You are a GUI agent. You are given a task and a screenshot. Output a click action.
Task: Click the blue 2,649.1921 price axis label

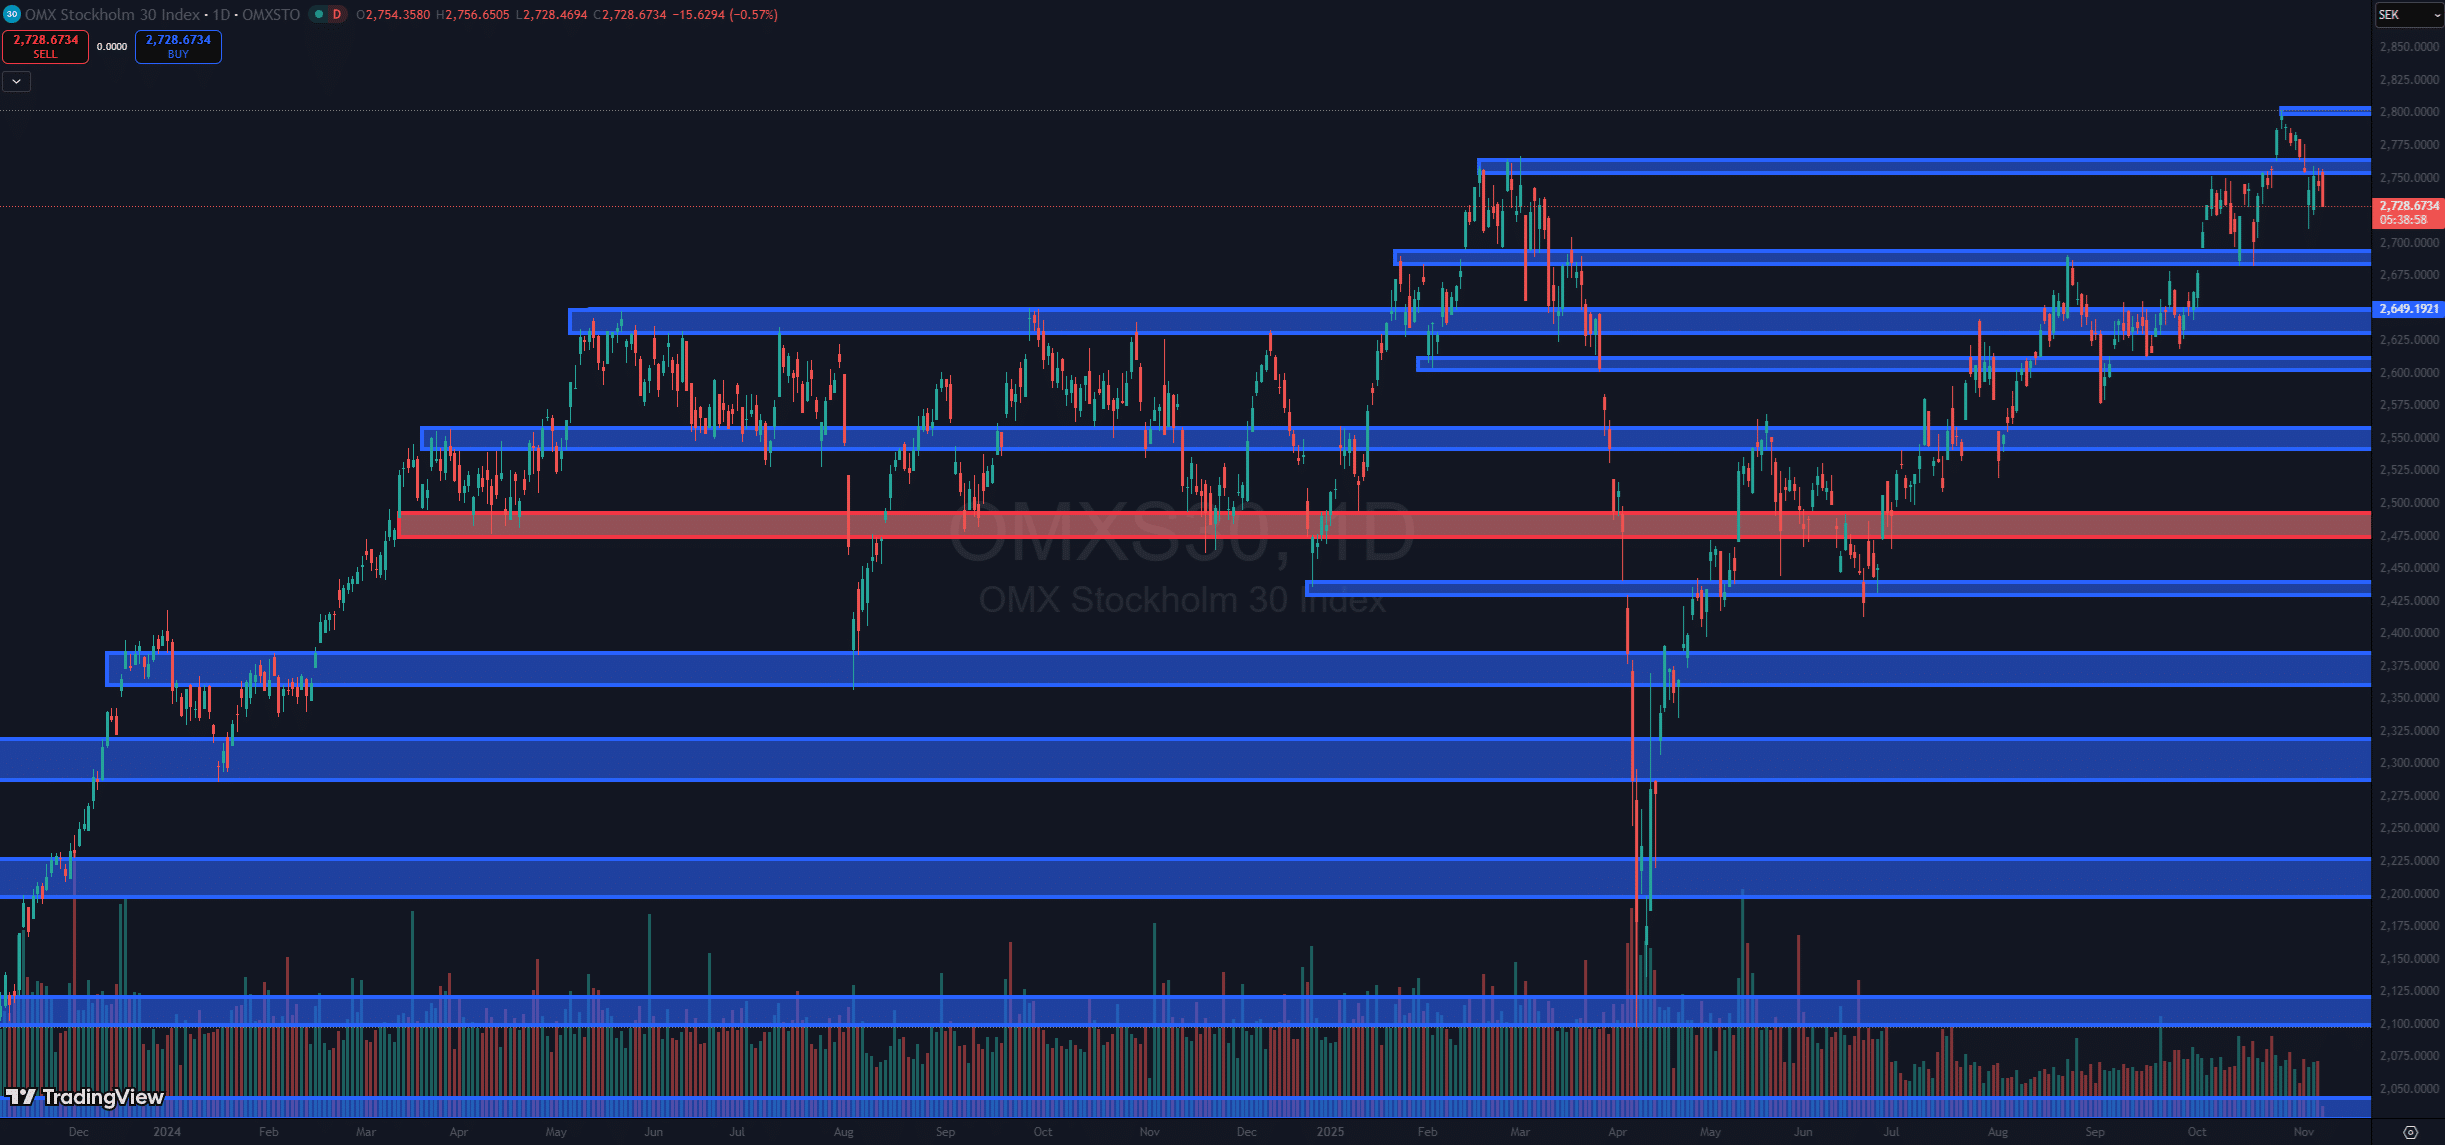click(2408, 309)
